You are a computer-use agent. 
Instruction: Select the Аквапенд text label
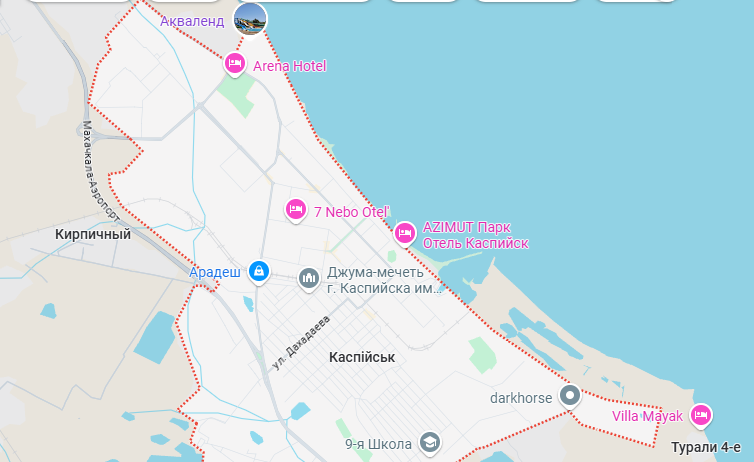click(192, 21)
